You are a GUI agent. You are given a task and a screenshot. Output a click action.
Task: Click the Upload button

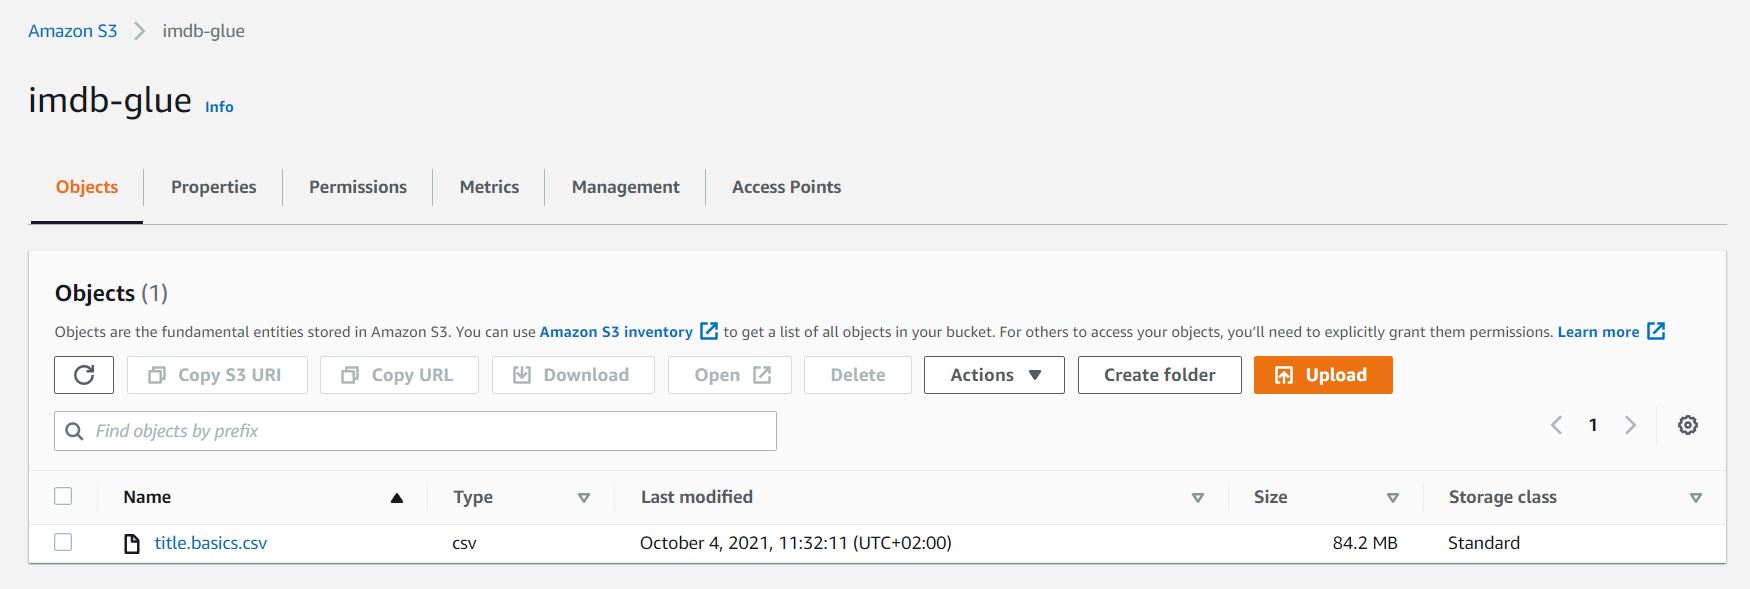(1323, 375)
